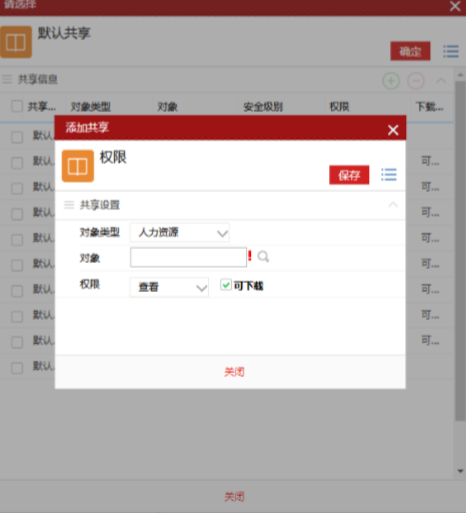Viewport: 466px width, 513px height.
Task: Check the second 默认 row checkbox
Action: pyautogui.click(x=17, y=163)
